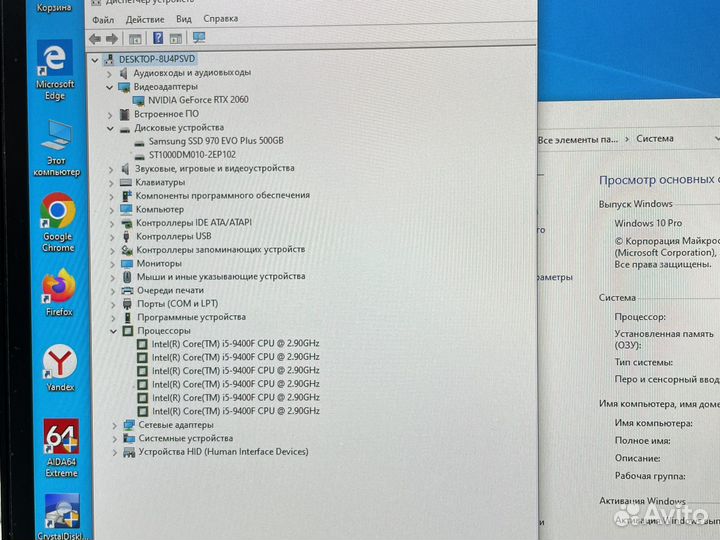The height and width of the screenshot is (540, 720).
Task: Expand the Мониторы category
Action: [112, 264]
